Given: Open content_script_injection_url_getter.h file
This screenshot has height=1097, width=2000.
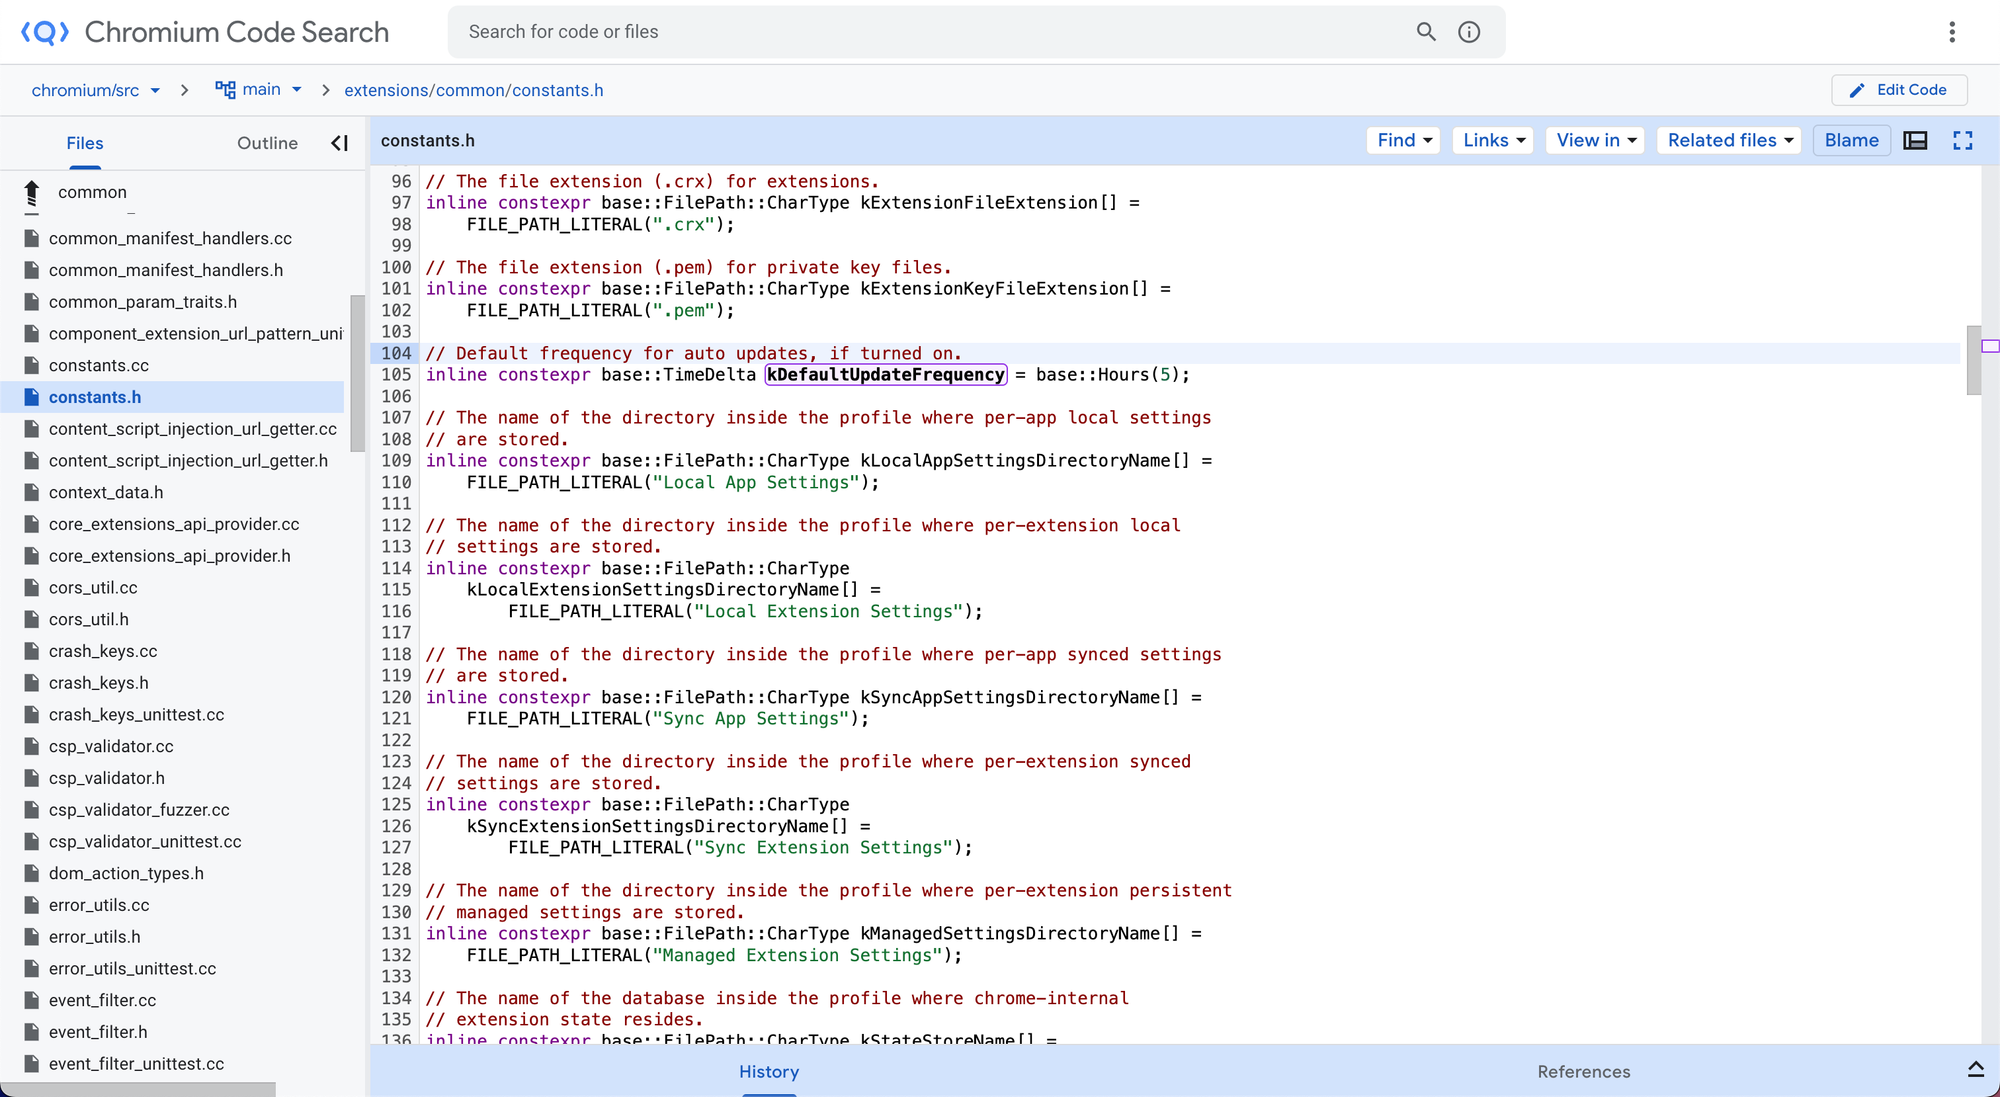Looking at the screenshot, I should click(x=188, y=461).
